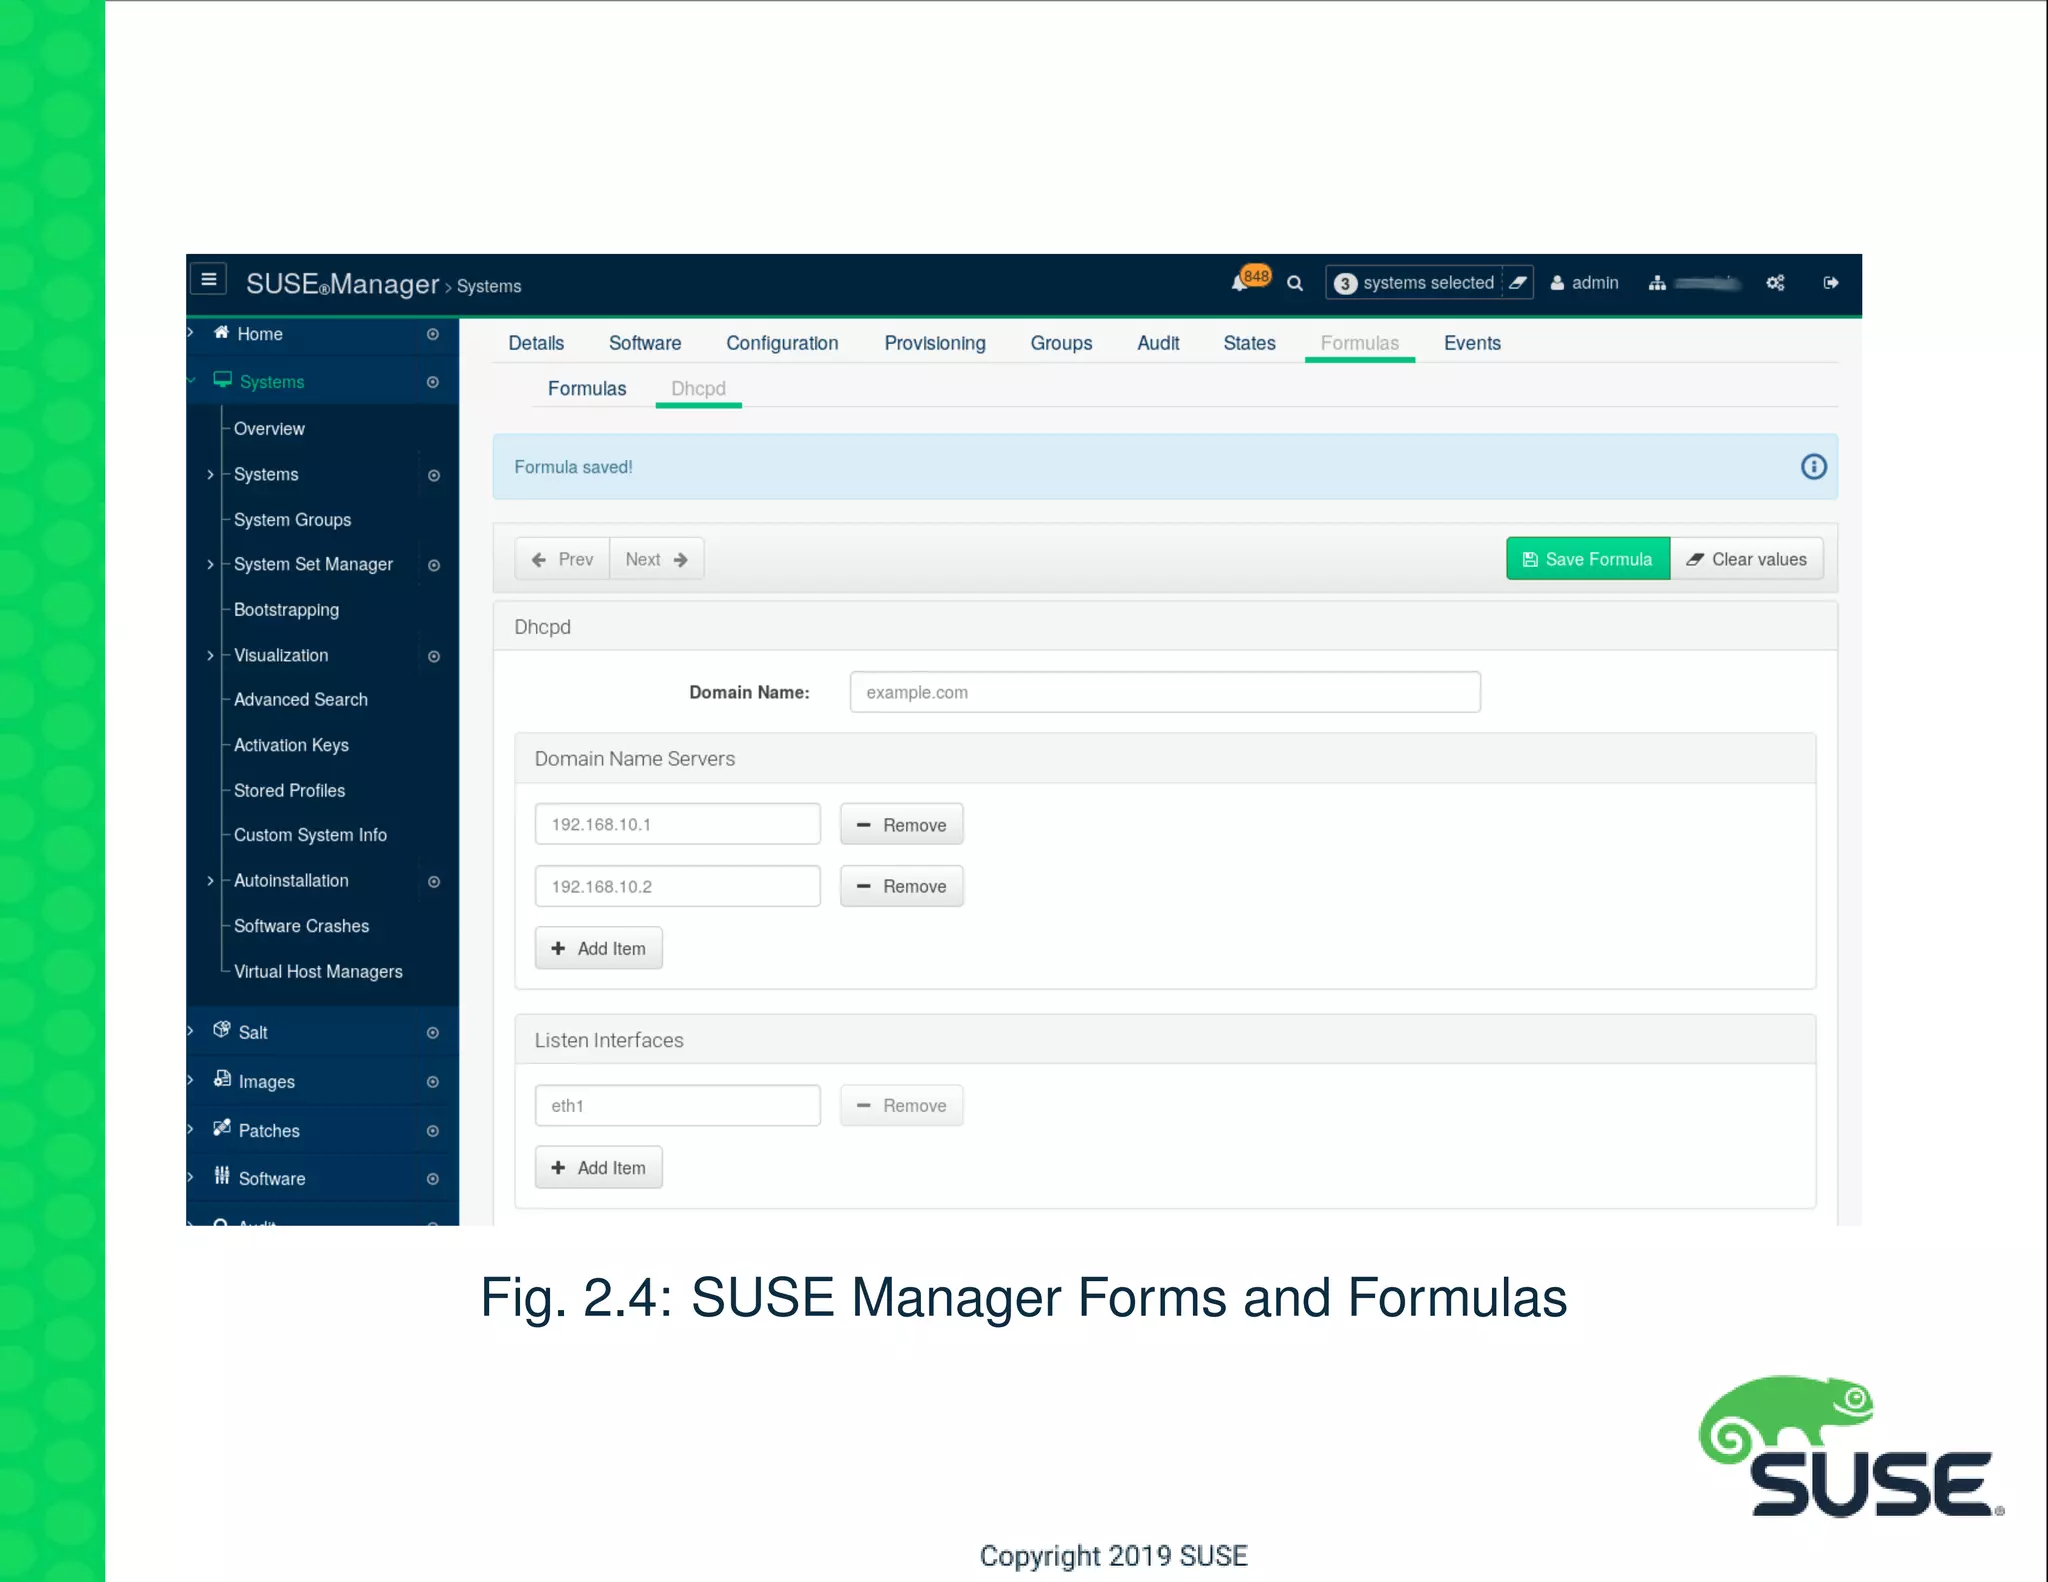
Task: Select the Dhcpd sub-tab
Action: pyautogui.click(x=698, y=388)
